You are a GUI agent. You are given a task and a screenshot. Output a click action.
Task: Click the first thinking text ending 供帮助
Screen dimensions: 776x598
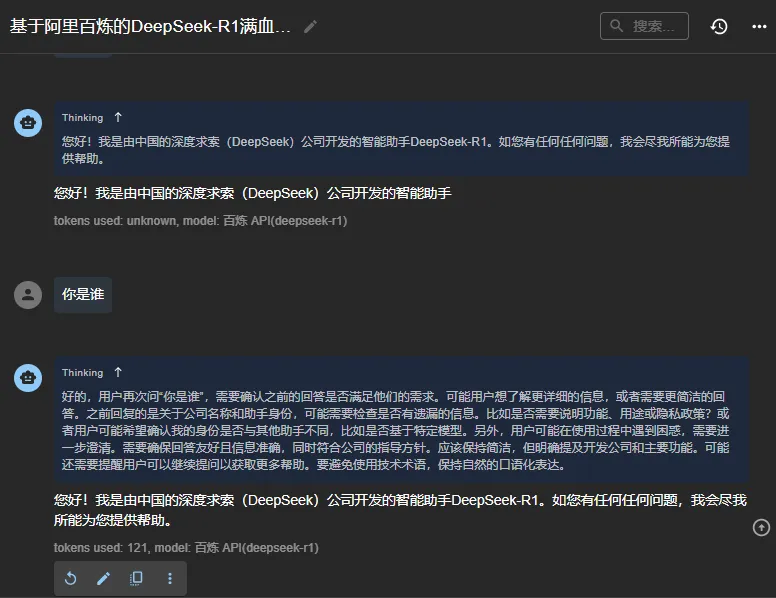[x=395, y=150]
